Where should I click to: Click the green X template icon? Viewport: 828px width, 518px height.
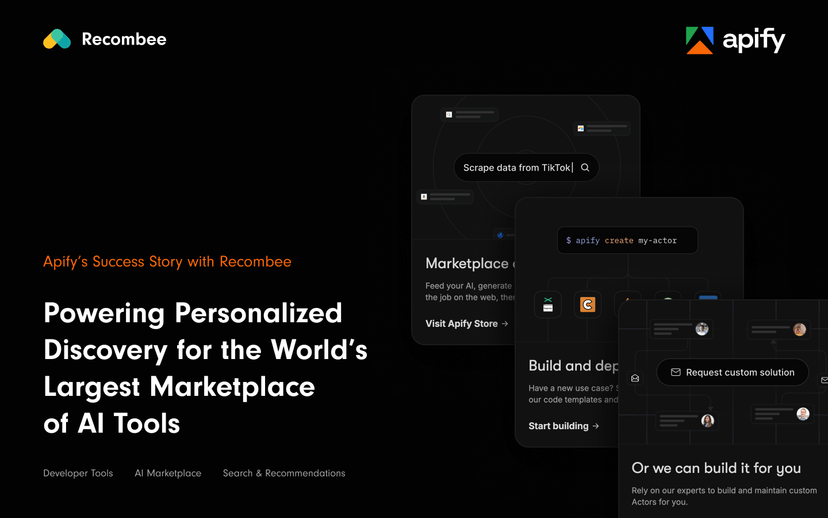(548, 305)
